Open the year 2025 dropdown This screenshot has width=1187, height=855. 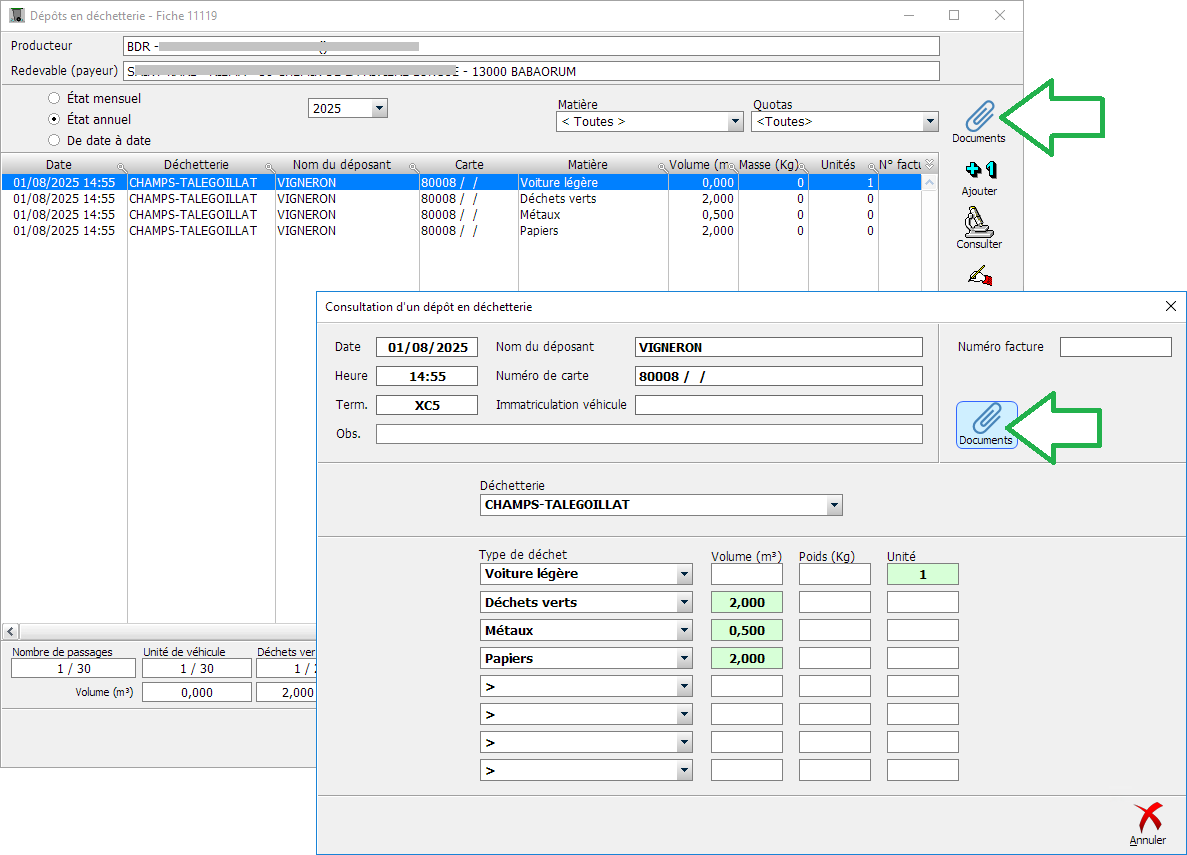[x=378, y=109]
